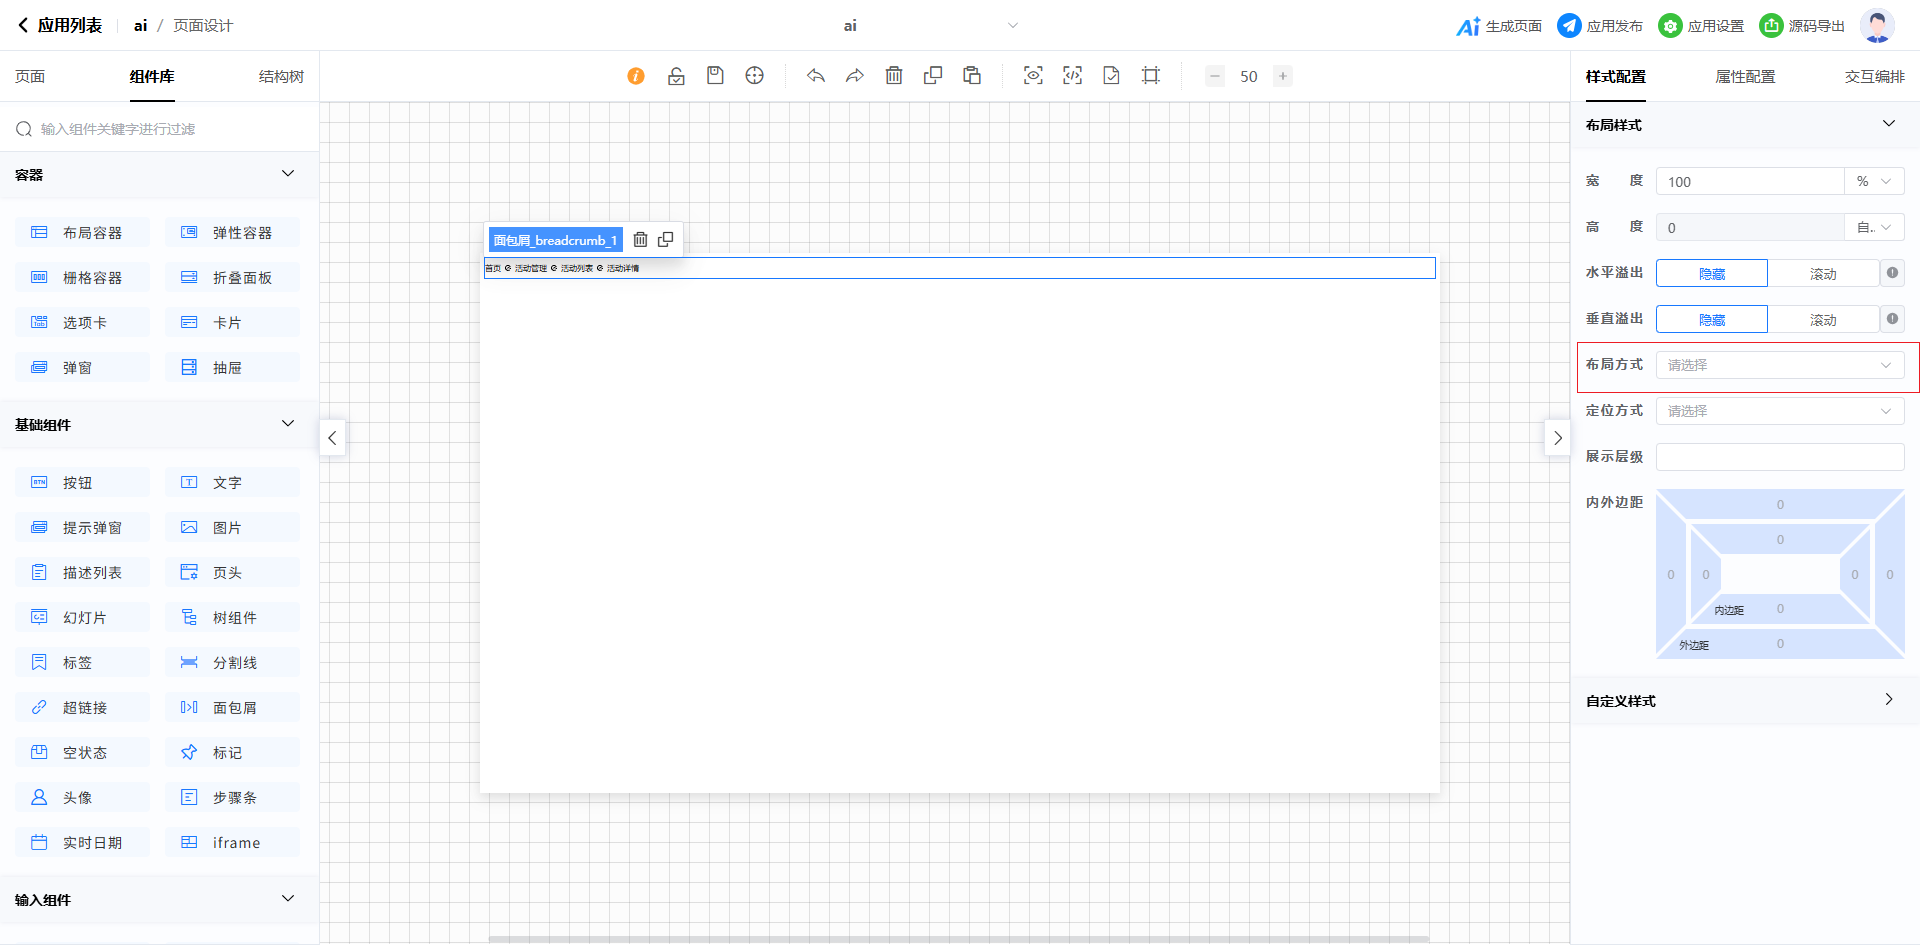This screenshot has height=945, width=1920.
Task: Click the code view icon in toolbar
Action: point(1072,76)
